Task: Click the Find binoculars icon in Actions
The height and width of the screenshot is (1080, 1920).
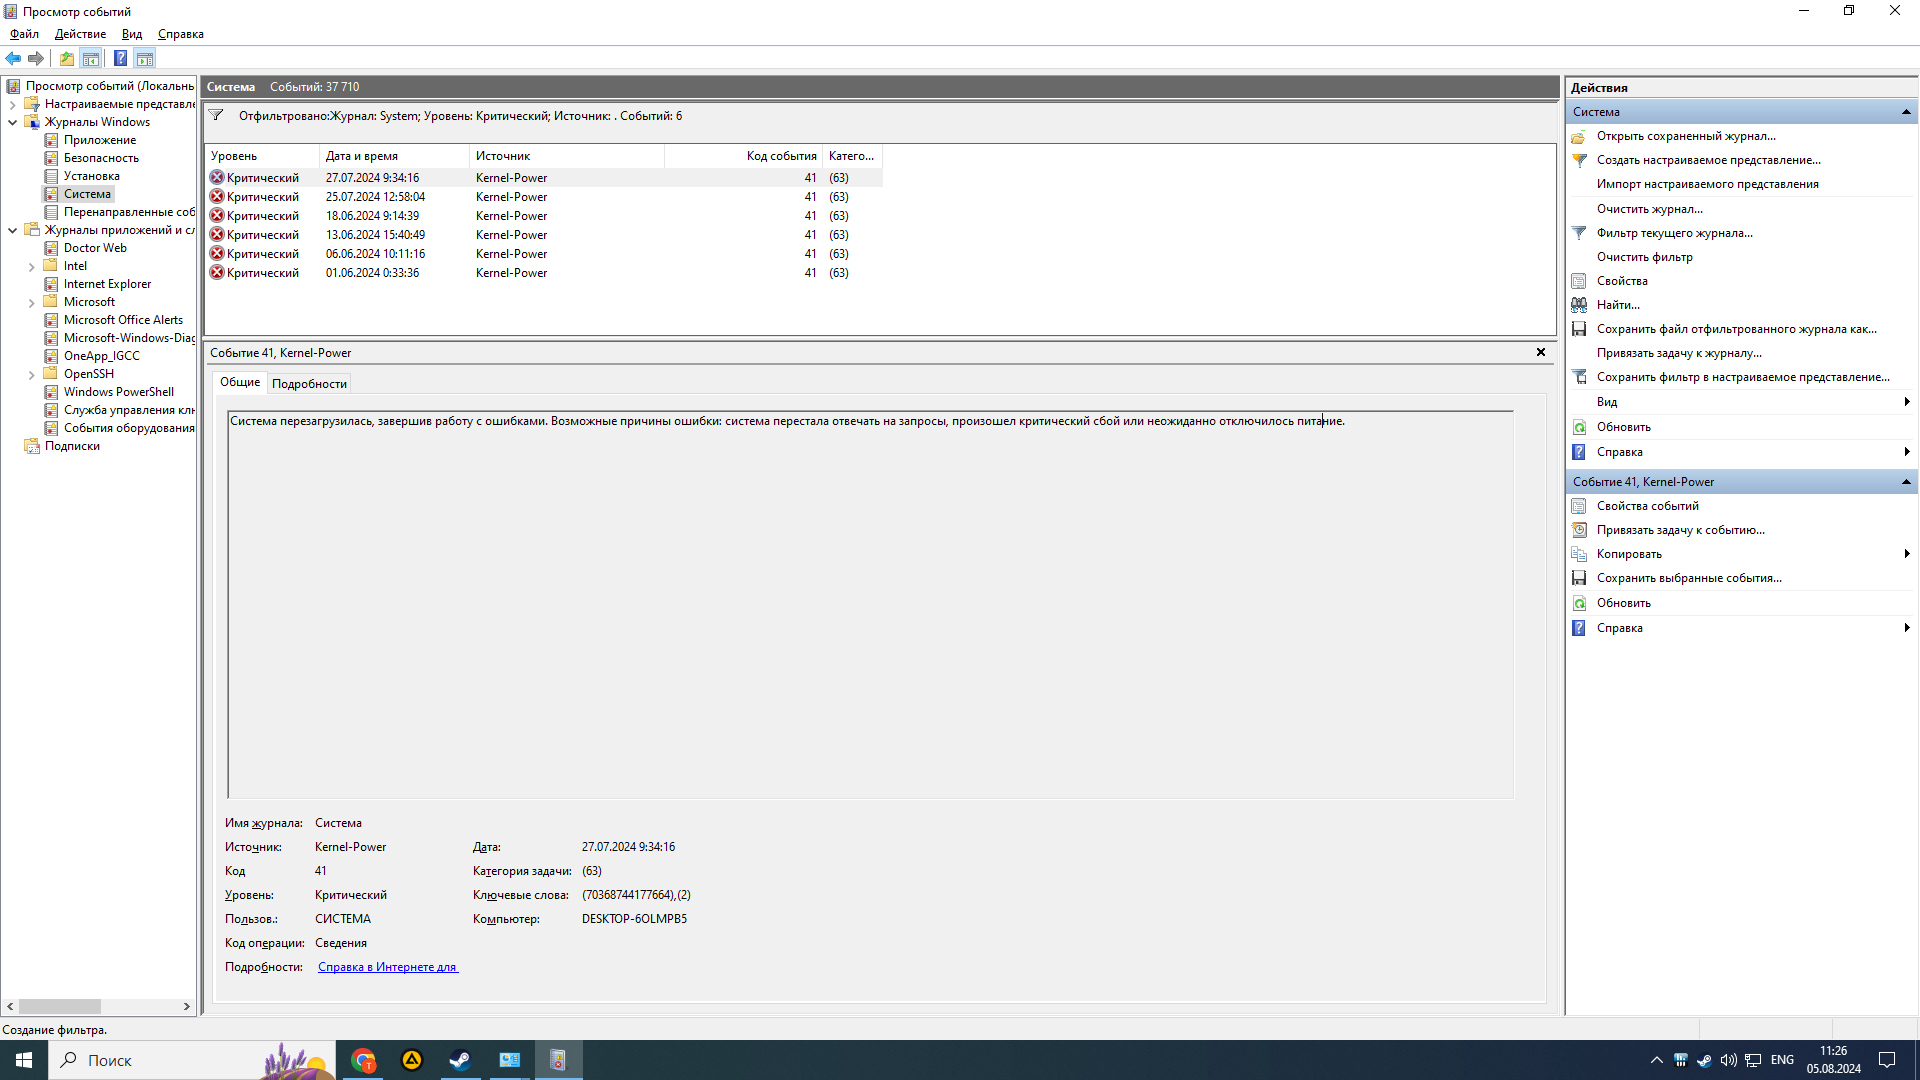Action: pos(1579,305)
